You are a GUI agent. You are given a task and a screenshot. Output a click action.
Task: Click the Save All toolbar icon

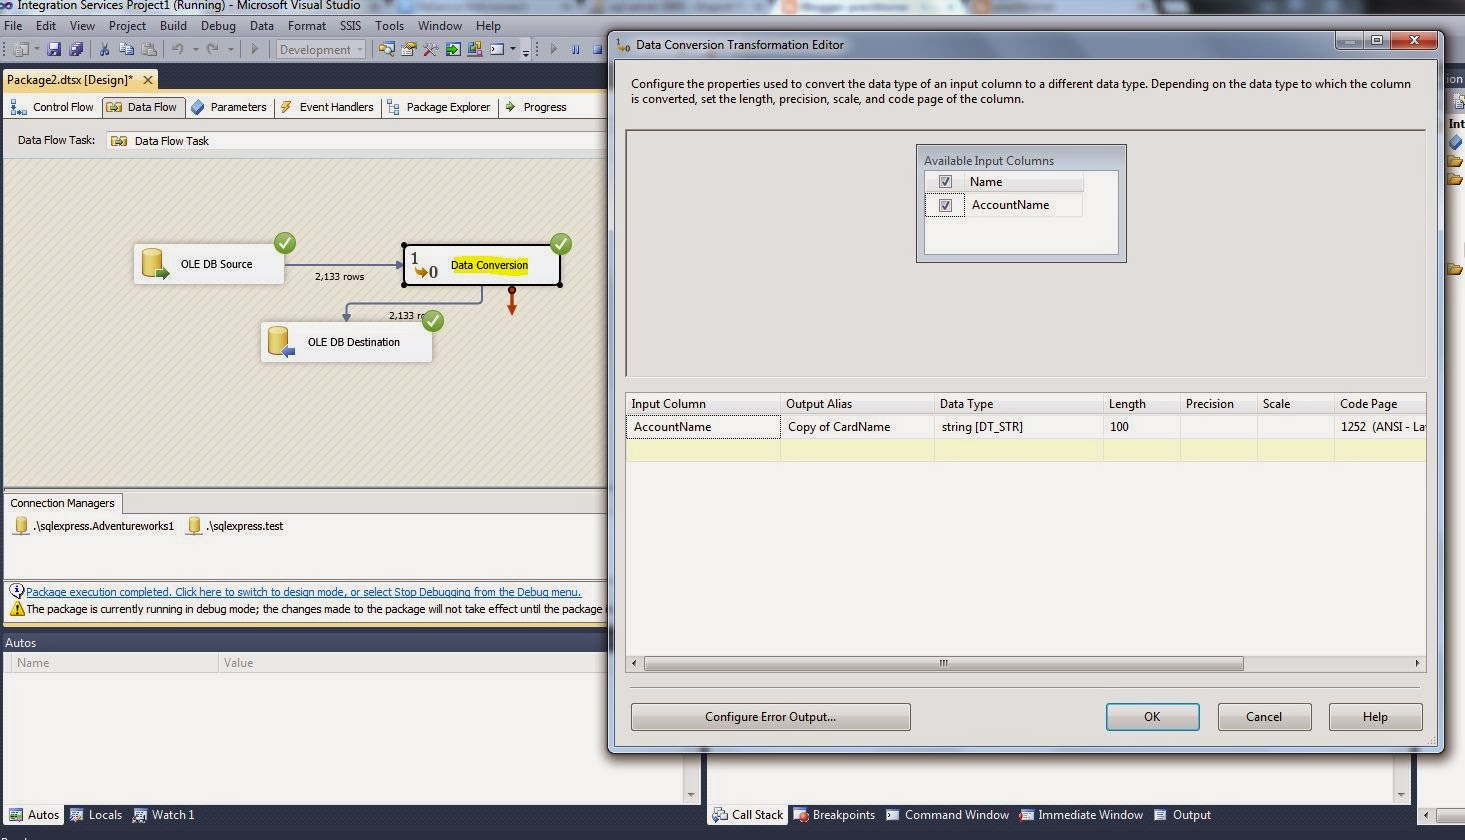pyautogui.click(x=75, y=49)
